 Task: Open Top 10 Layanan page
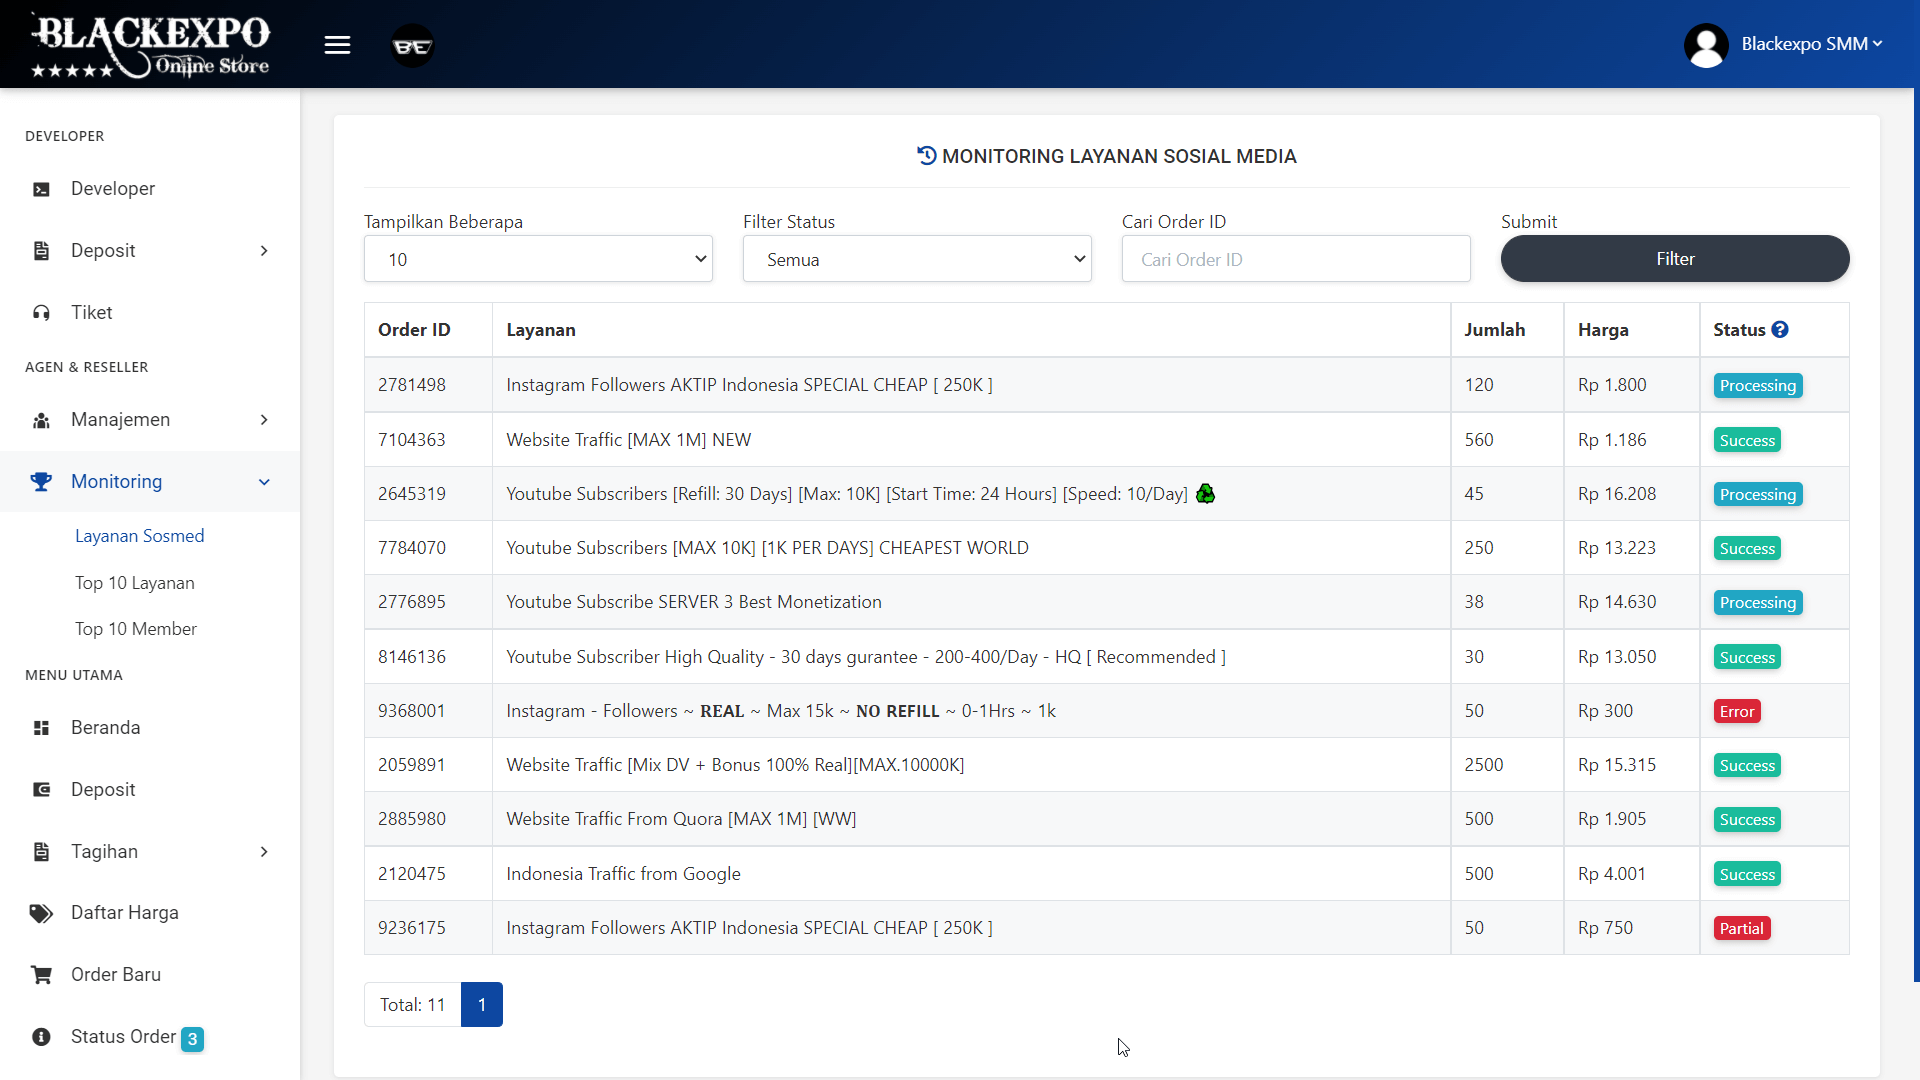pyautogui.click(x=135, y=582)
